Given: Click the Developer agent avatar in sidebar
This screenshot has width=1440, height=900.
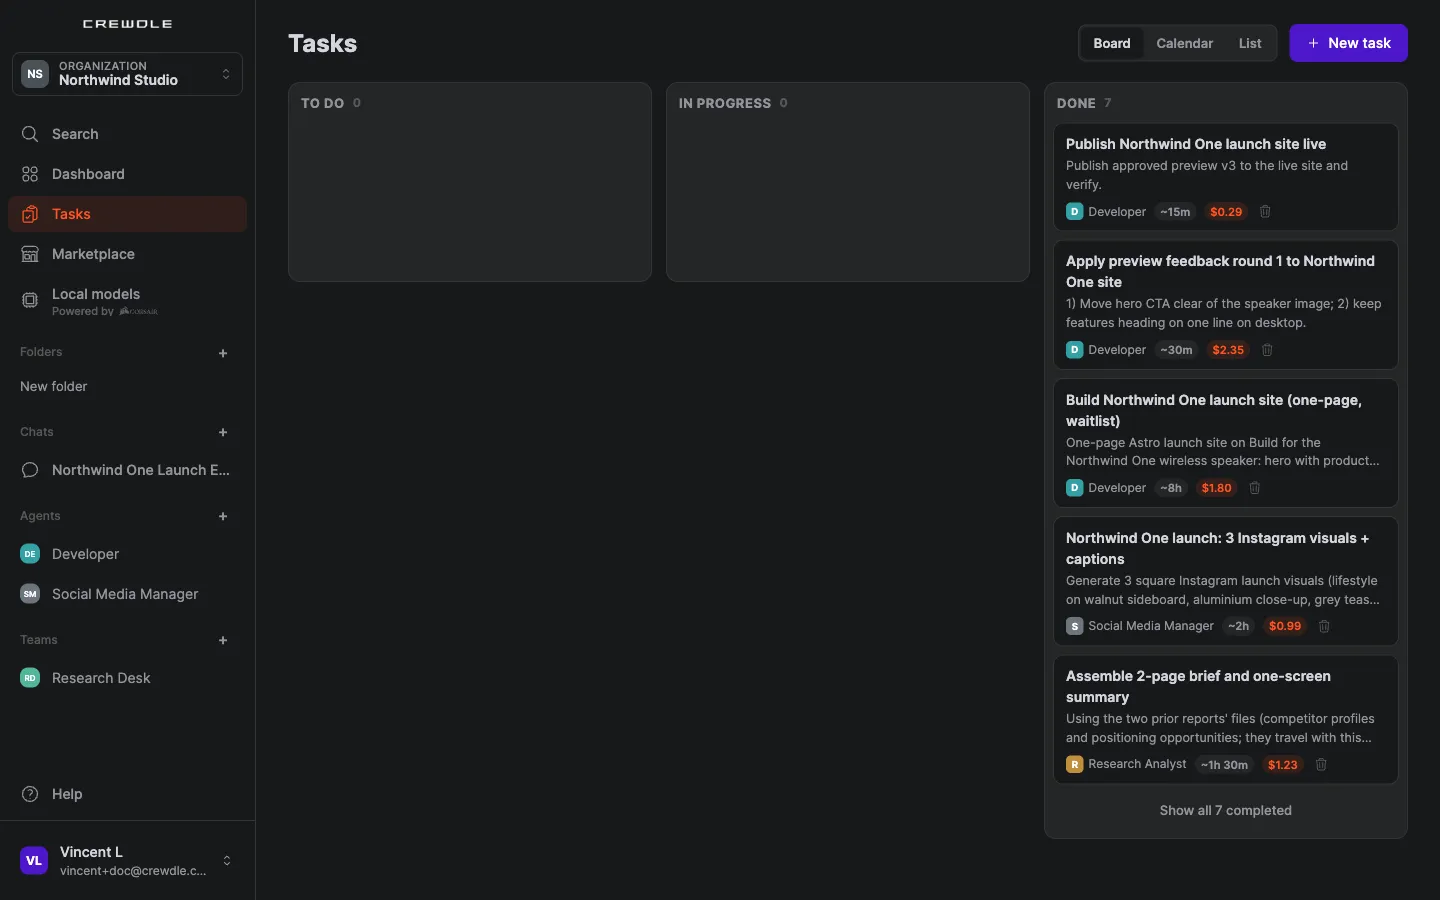Looking at the screenshot, I should [x=30, y=554].
